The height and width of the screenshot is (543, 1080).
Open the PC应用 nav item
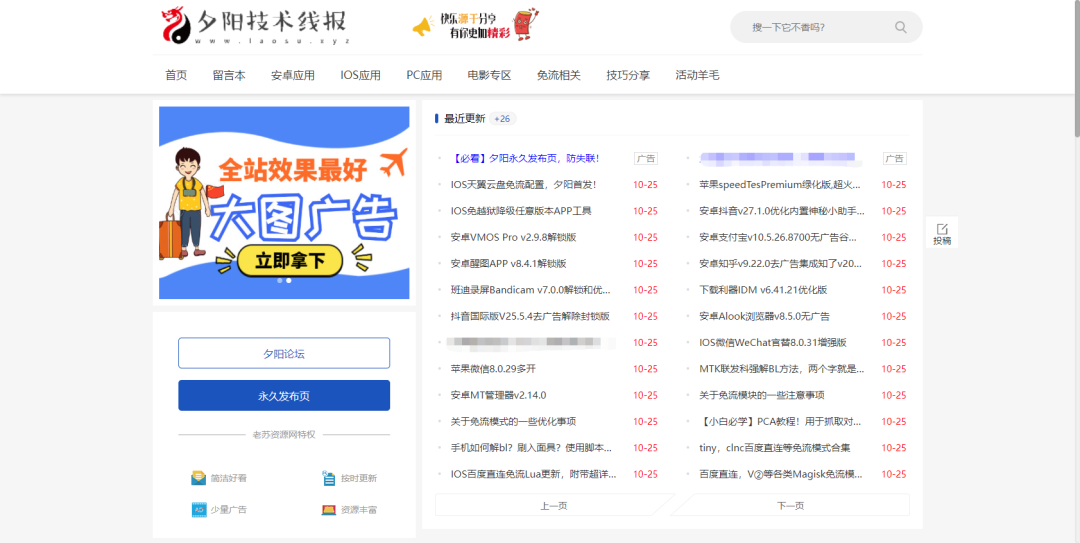tap(424, 75)
